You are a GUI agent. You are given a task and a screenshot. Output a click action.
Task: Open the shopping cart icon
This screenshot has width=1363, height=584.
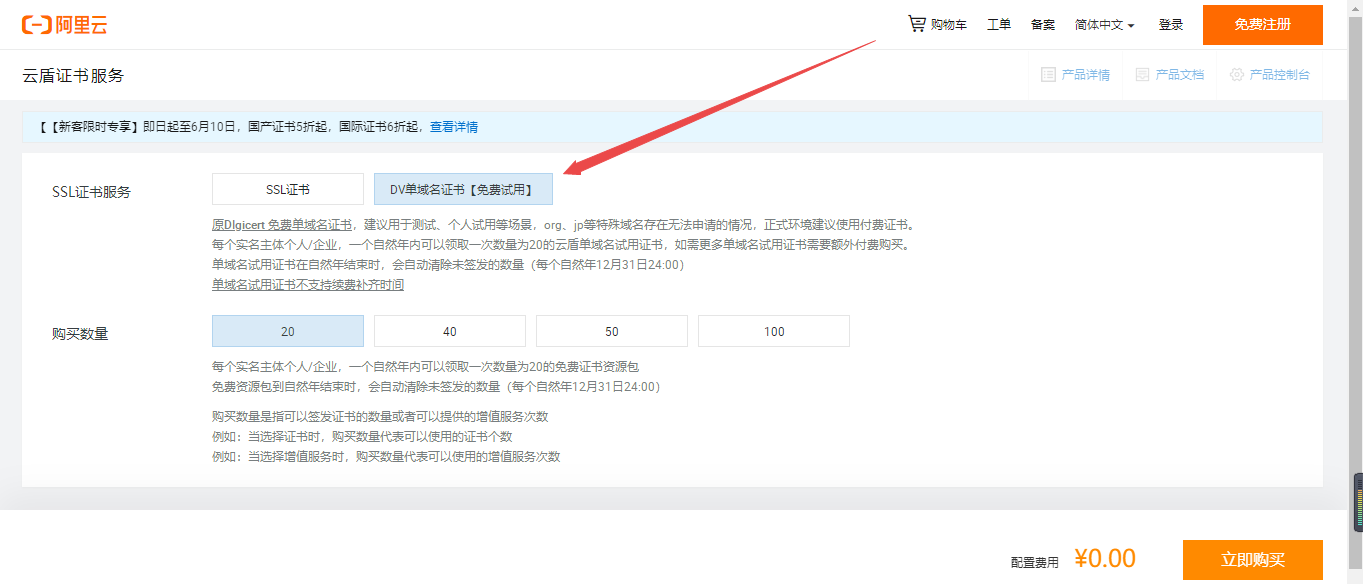pos(916,24)
